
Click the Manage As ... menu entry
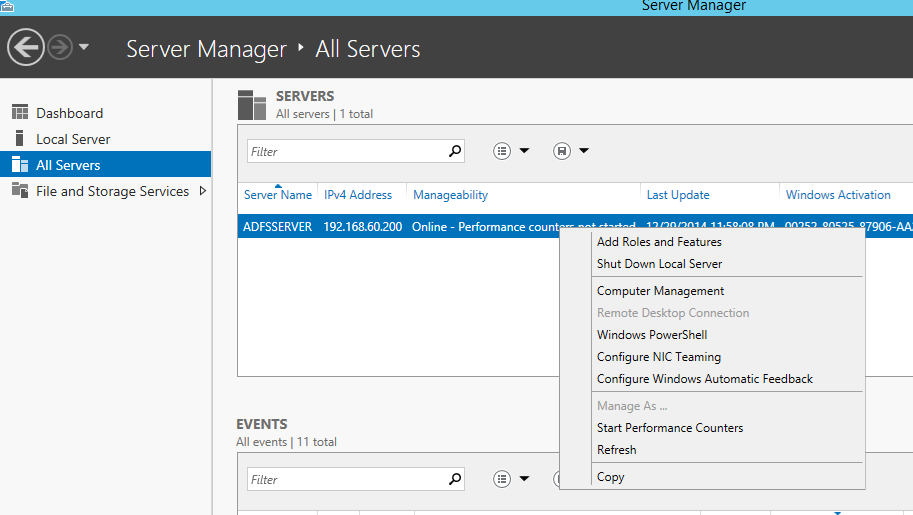coord(632,406)
